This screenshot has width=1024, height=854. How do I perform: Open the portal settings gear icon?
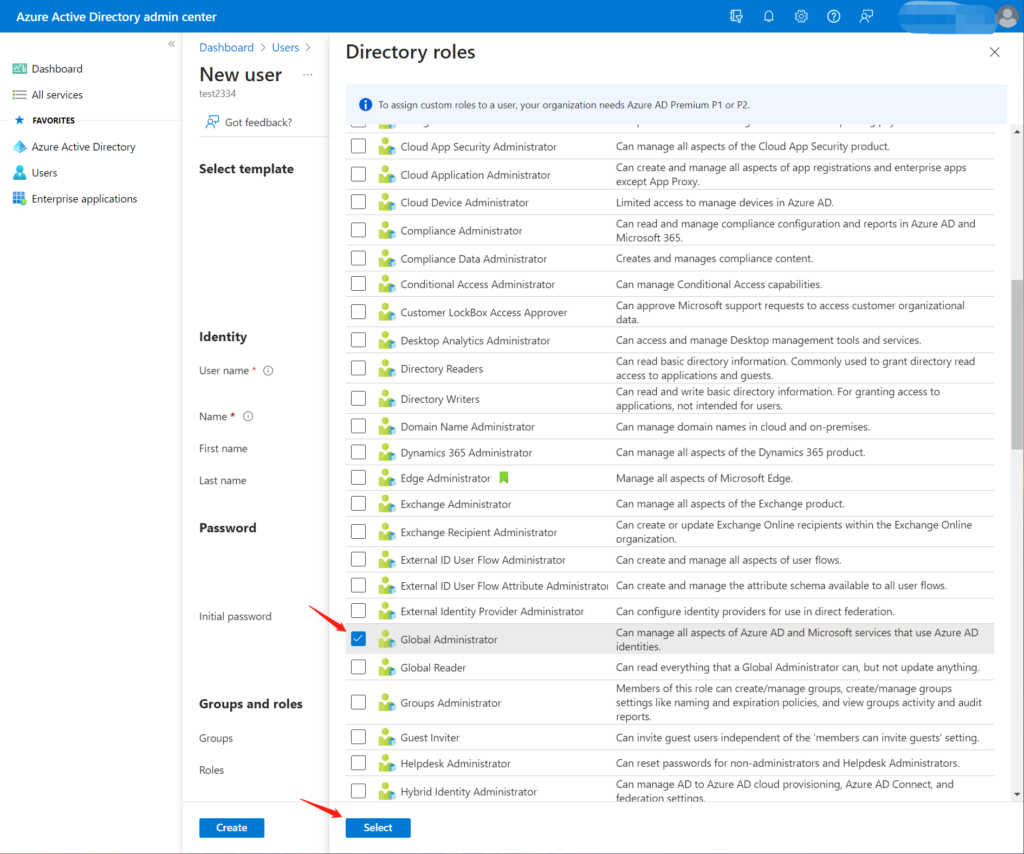pyautogui.click(x=801, y=16)
